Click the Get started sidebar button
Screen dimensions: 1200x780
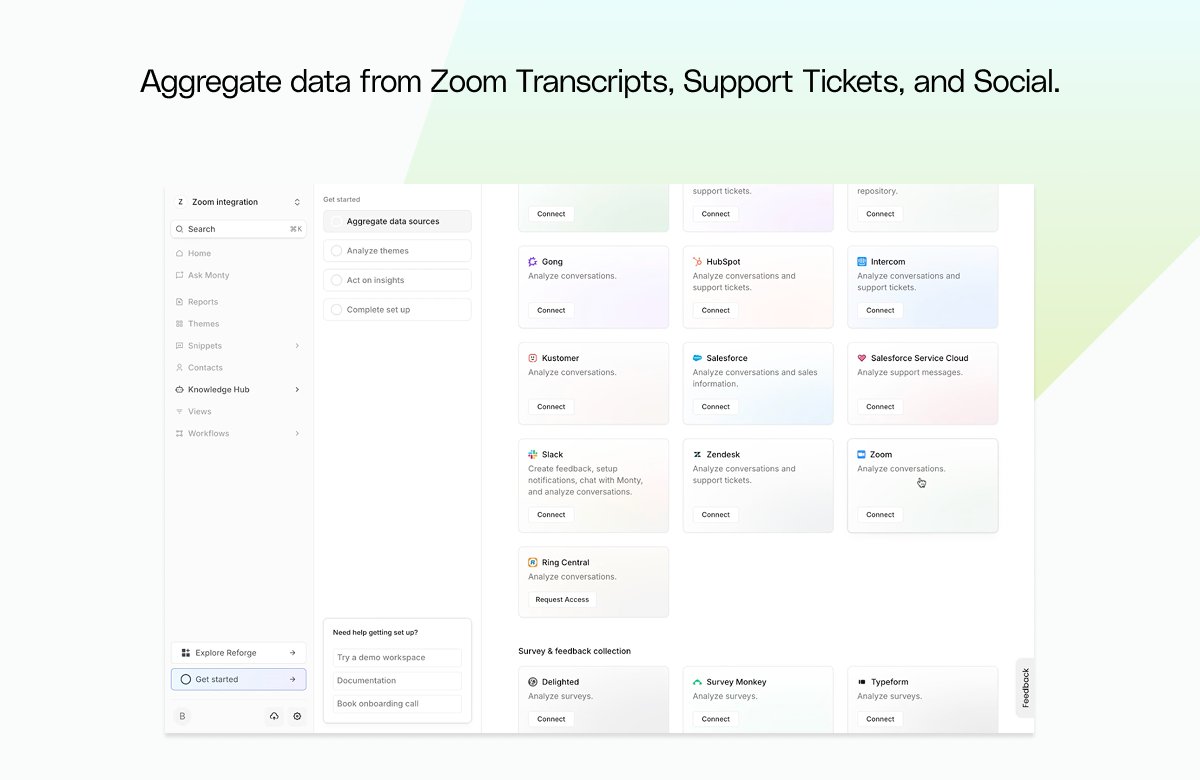[238, 680]
